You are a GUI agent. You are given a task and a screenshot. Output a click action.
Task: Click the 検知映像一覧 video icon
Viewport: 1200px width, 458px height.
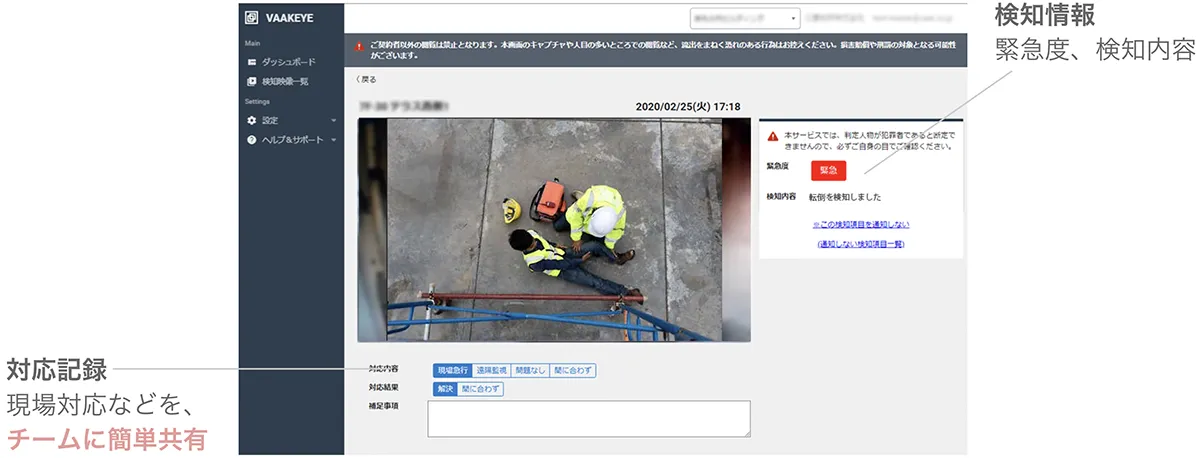point(252,81)
